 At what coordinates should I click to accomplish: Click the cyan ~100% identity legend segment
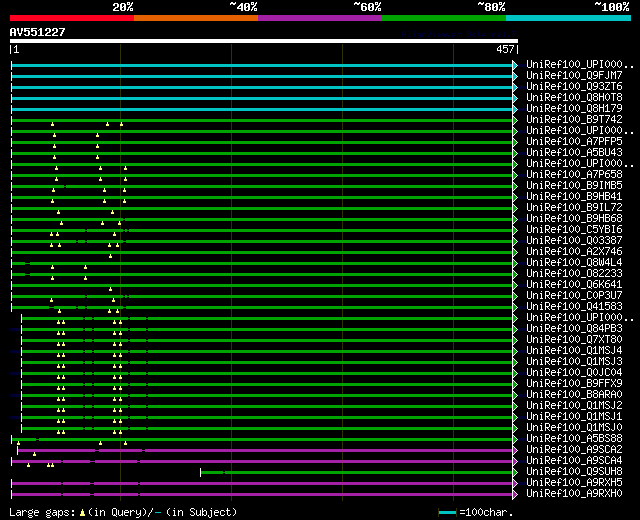coord(567,17)
